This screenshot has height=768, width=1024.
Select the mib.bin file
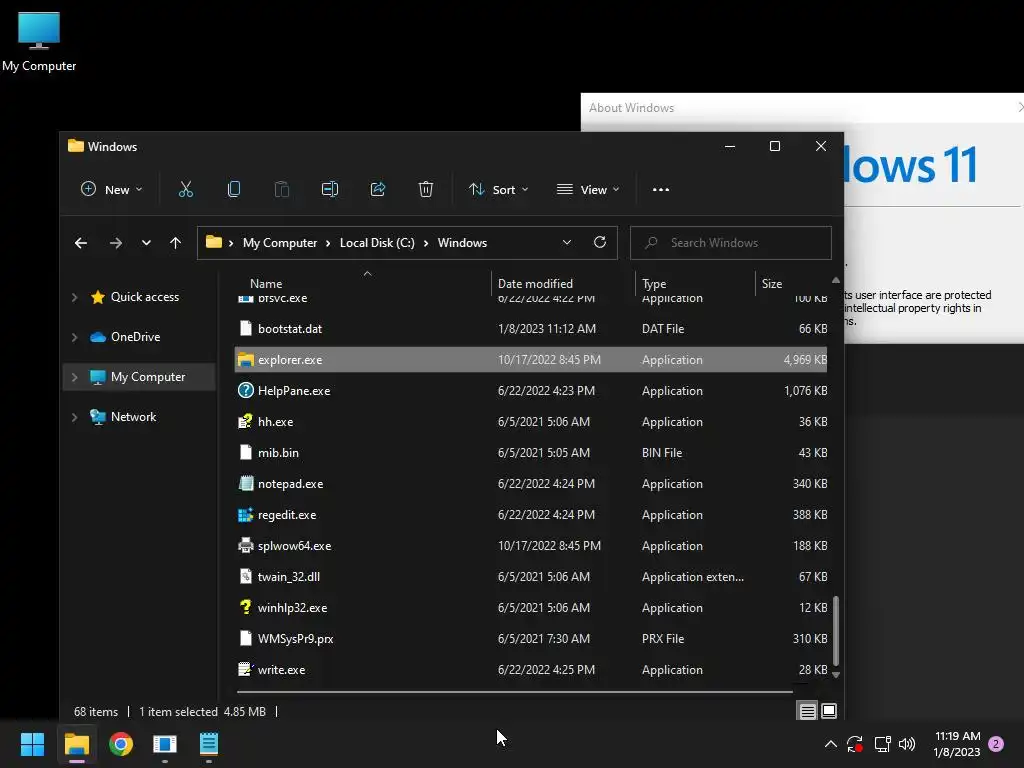coord(530,453)
